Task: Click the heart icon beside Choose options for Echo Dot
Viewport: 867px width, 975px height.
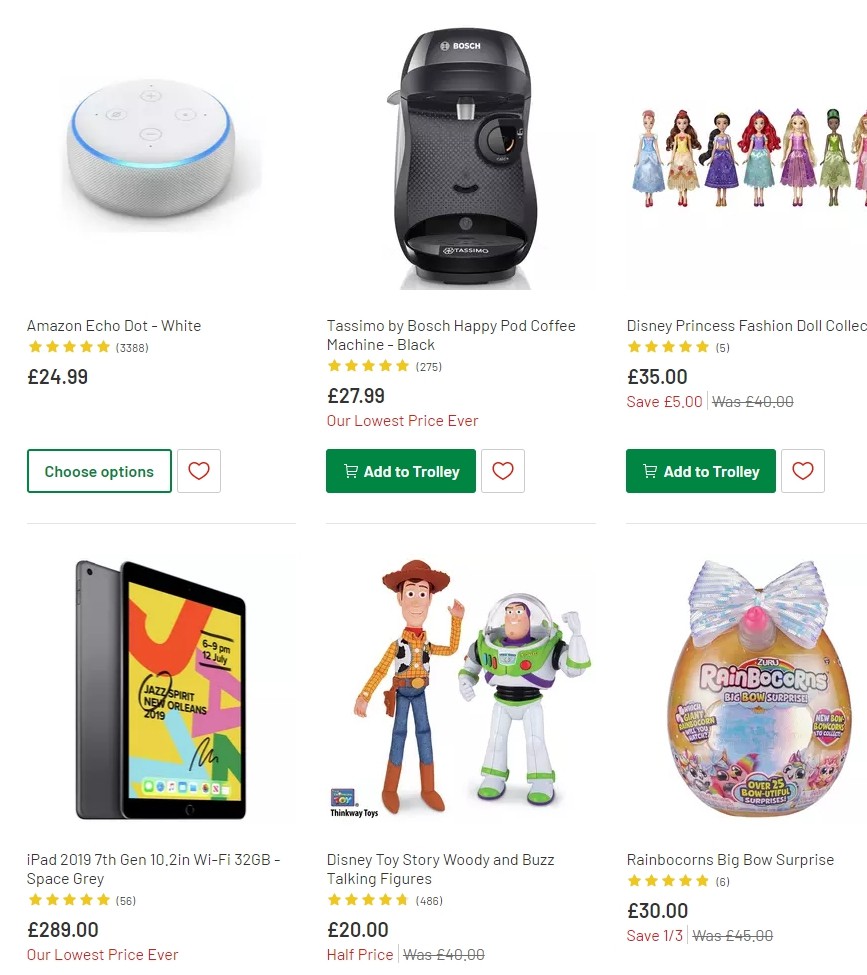Action: [x=199, y=471]
